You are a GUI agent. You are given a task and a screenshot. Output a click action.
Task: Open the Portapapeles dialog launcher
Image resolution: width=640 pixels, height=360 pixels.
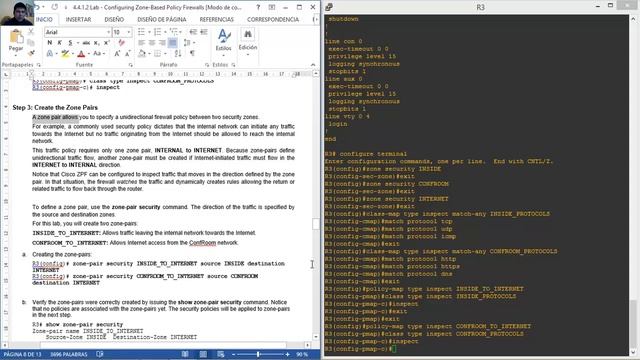(x=39, y=65)
